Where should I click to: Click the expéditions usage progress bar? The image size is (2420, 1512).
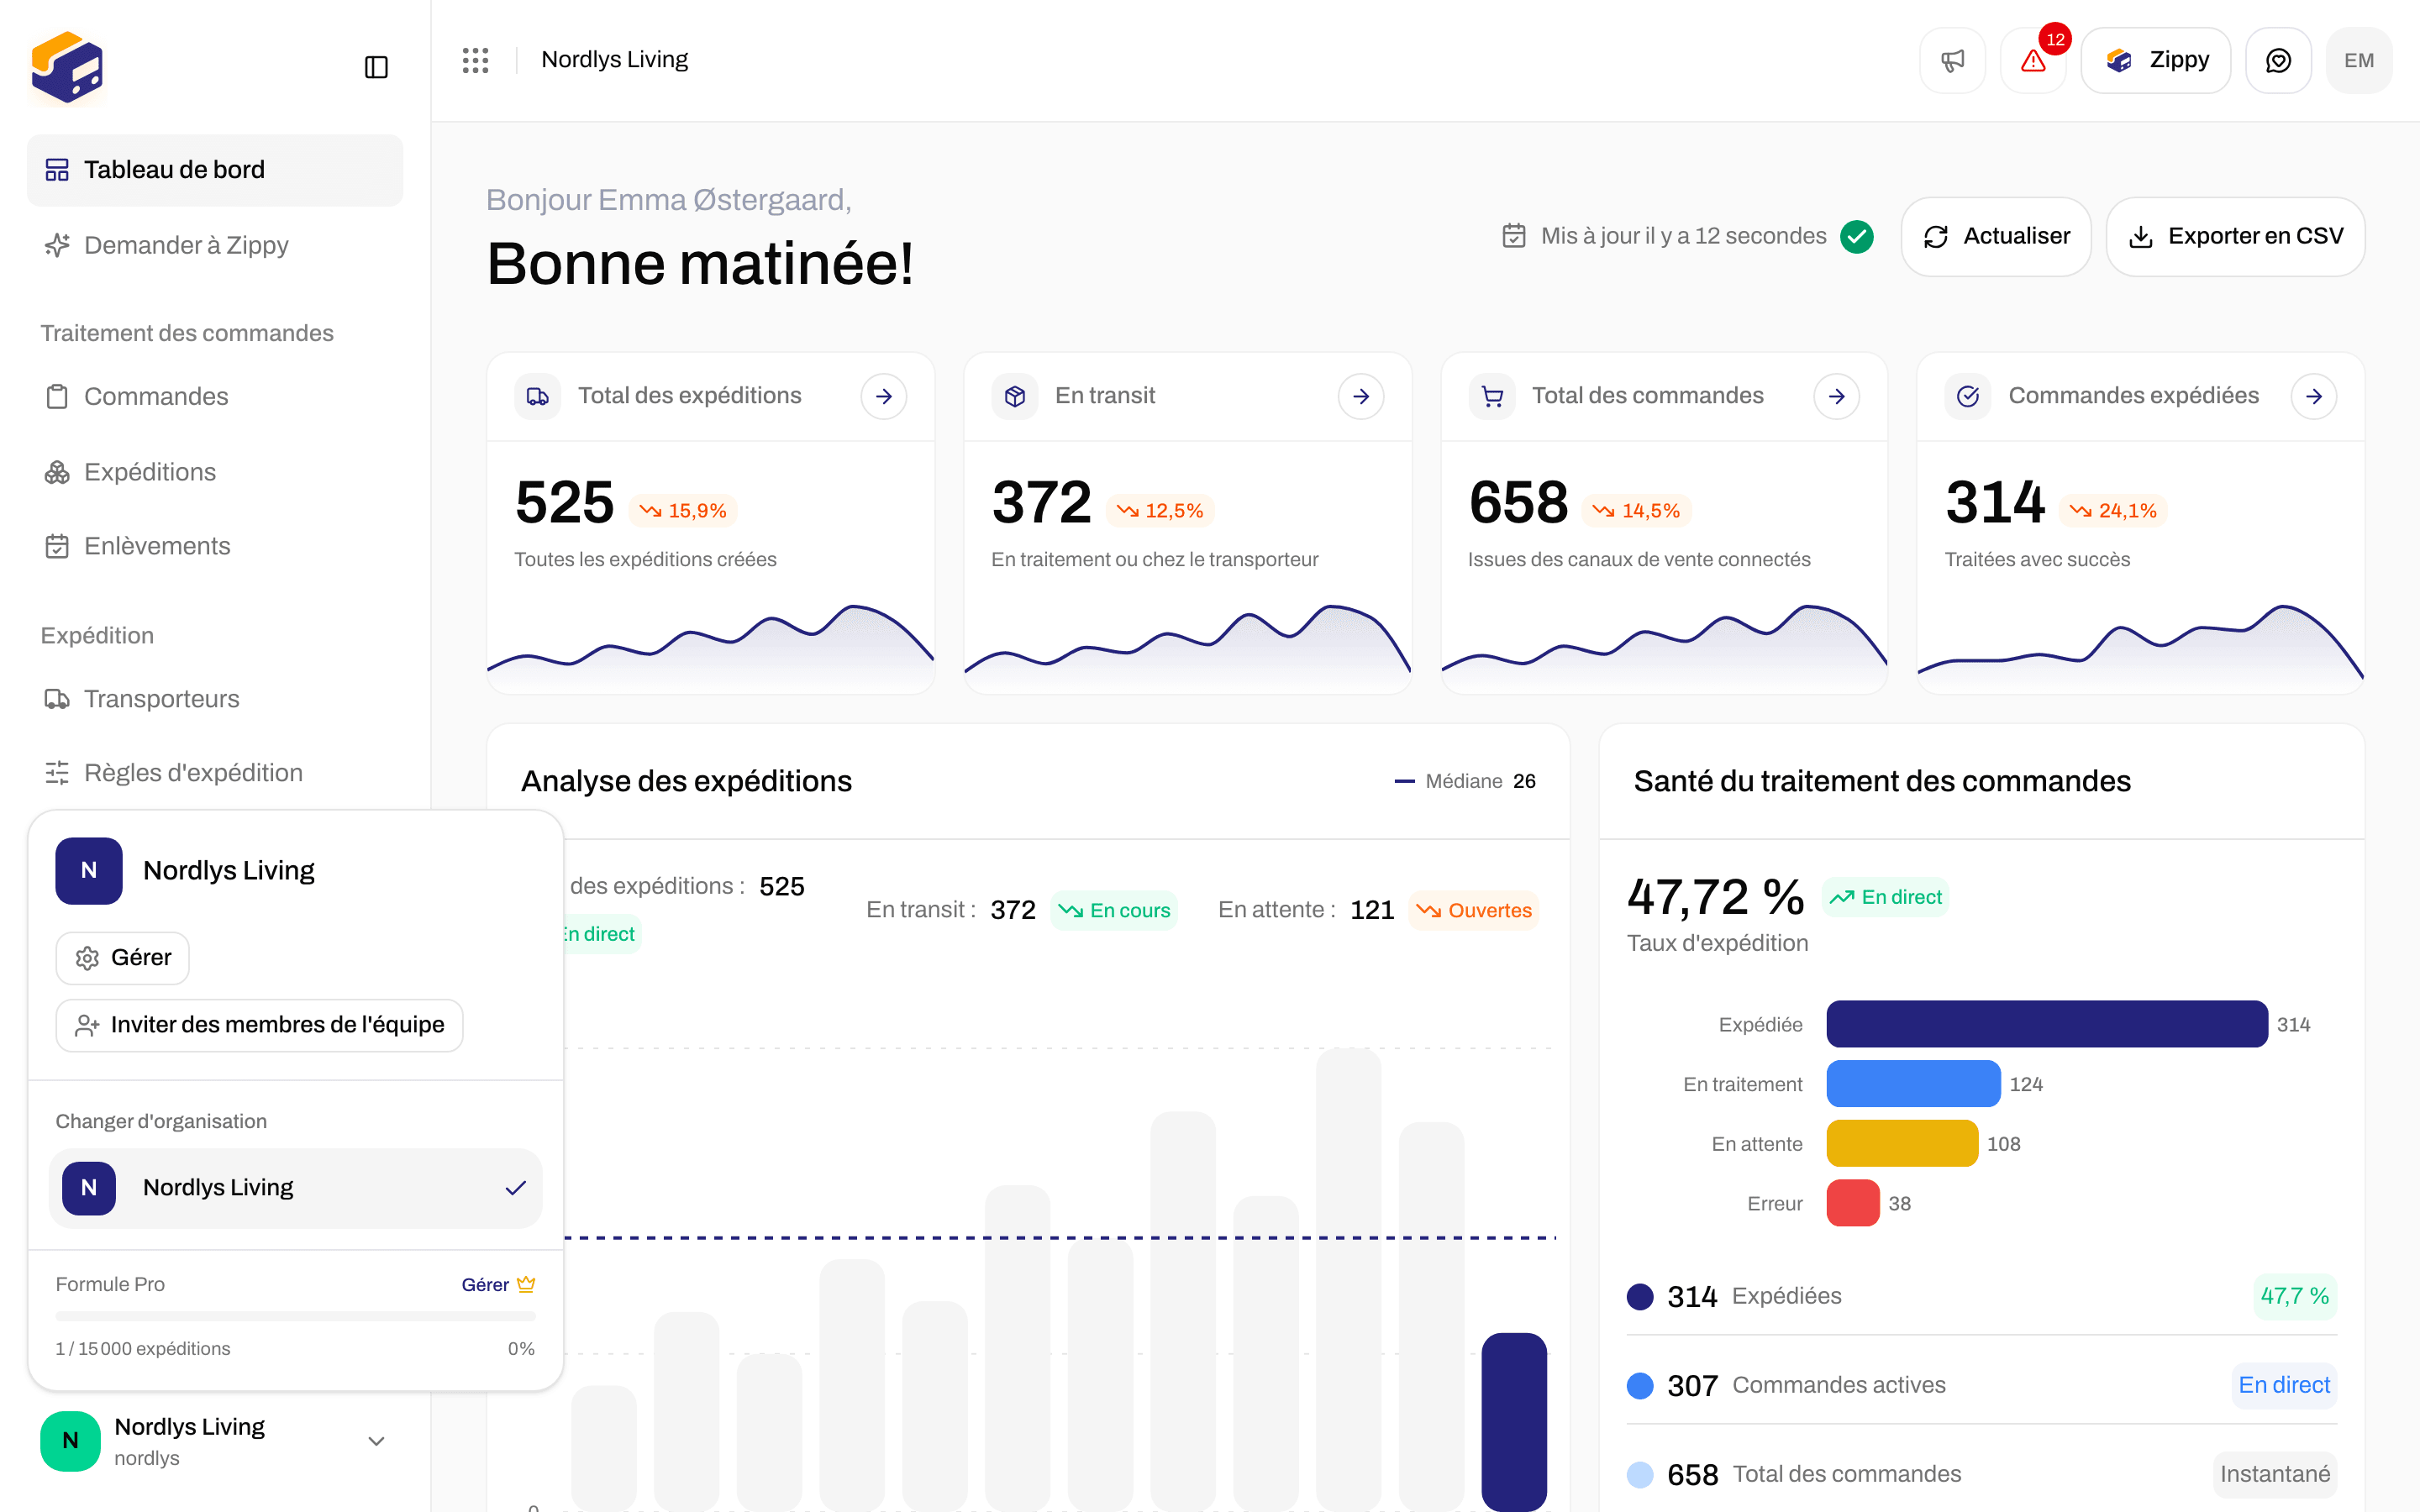[295, 1316]
